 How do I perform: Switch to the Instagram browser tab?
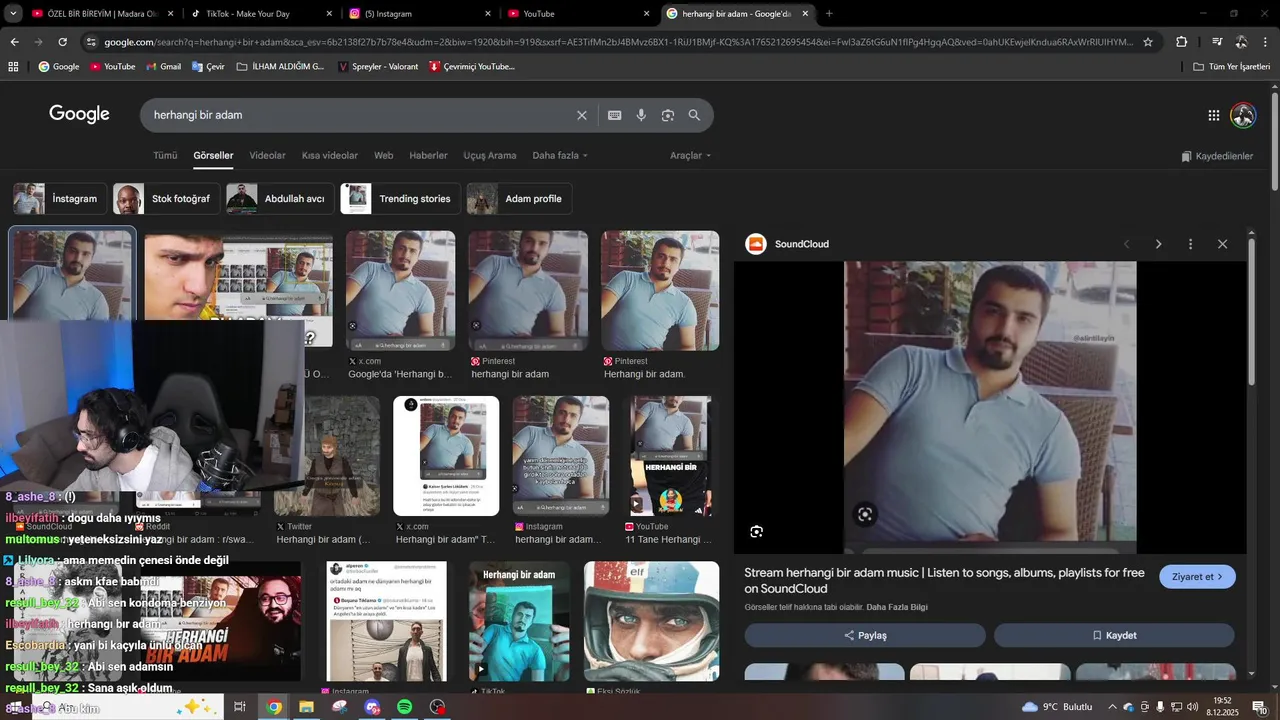point(420,14)
